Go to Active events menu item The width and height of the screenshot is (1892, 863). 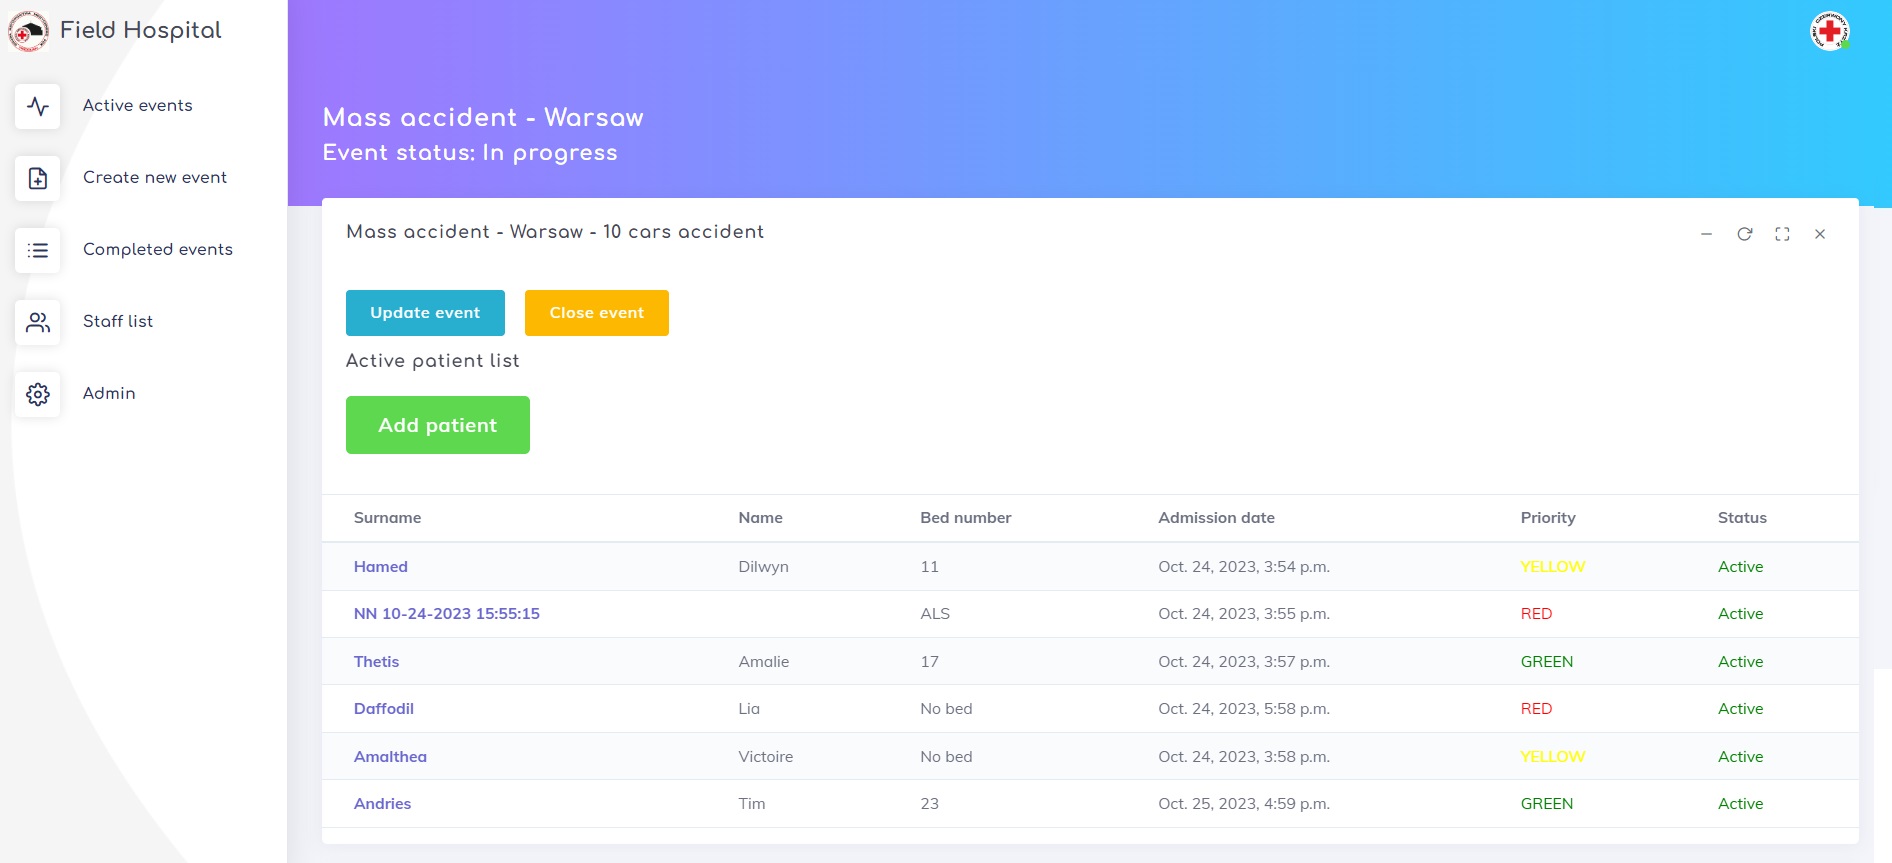138,106
